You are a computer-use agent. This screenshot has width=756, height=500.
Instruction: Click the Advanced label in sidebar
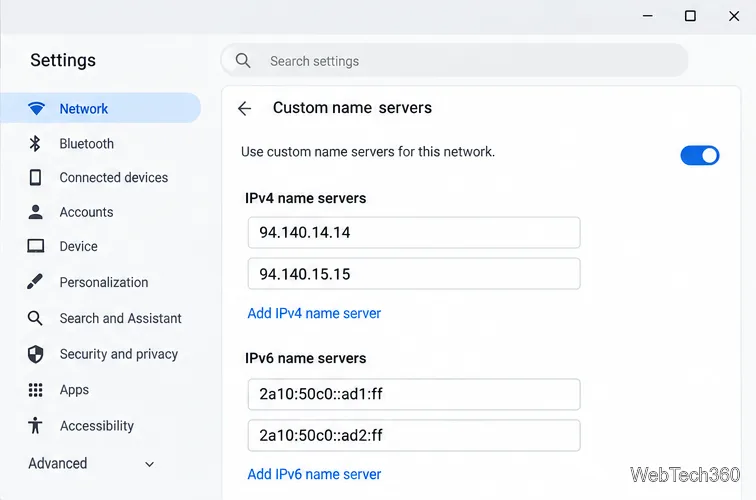pos(58,463)
